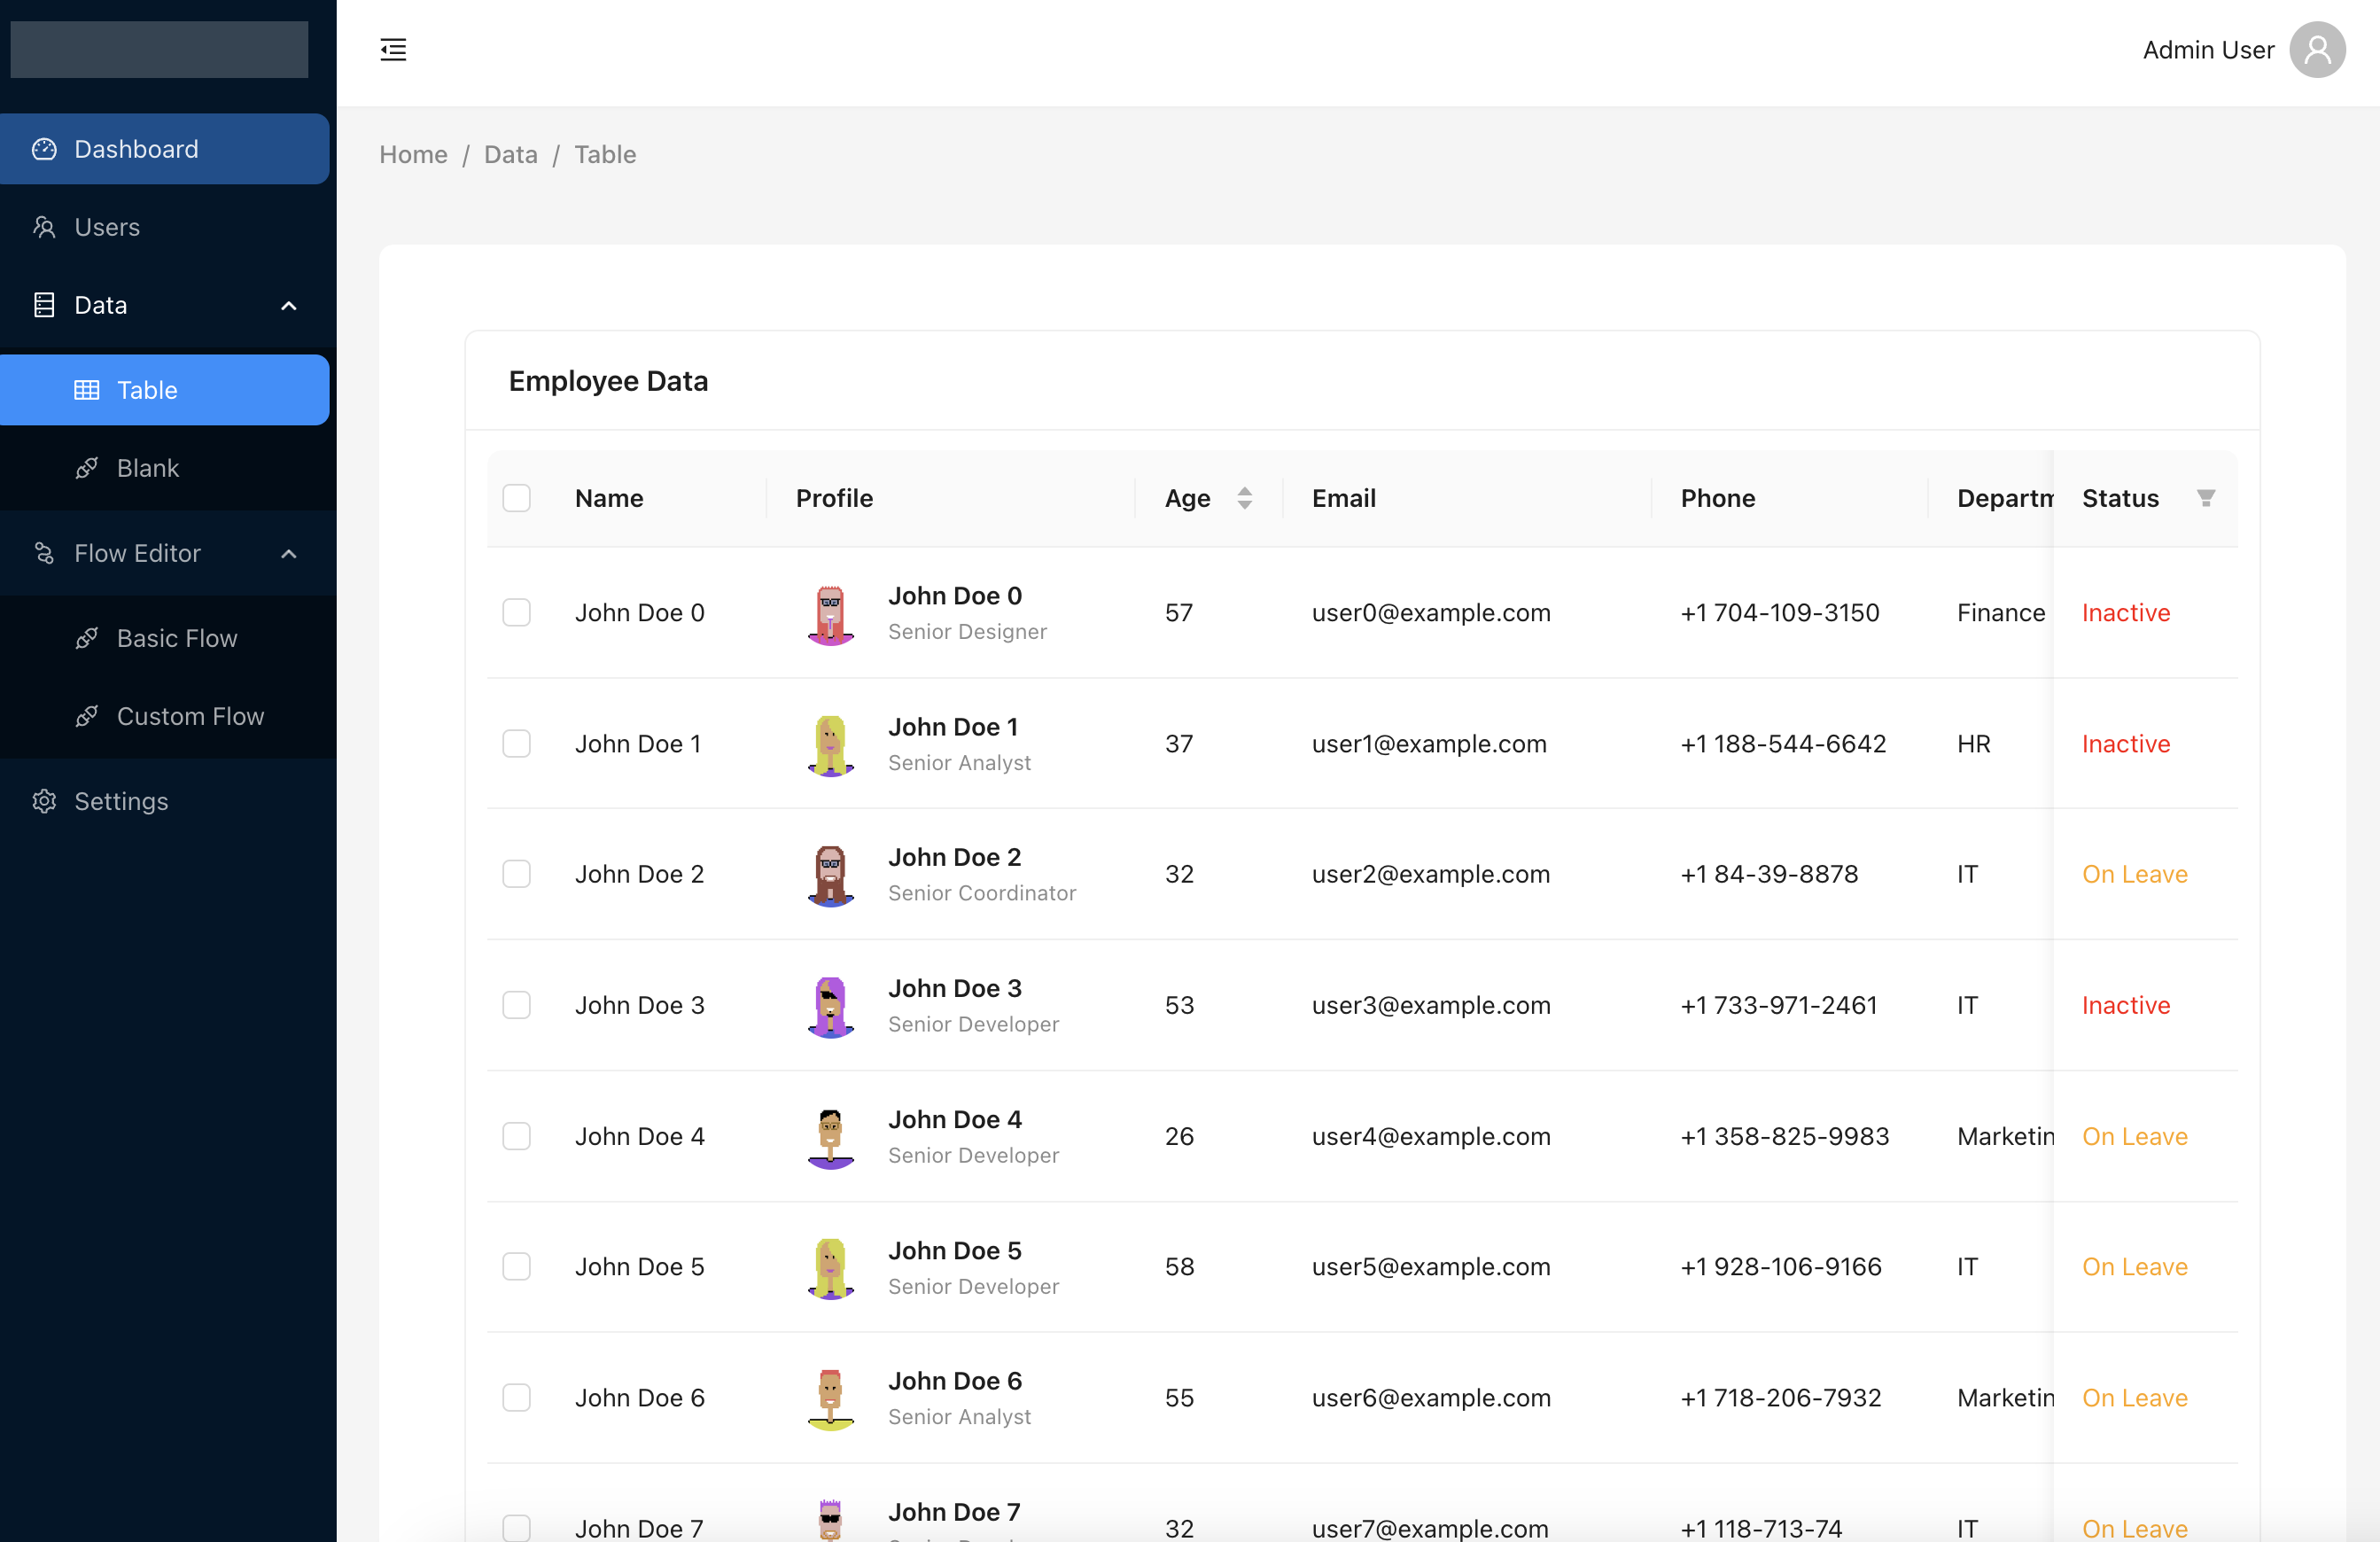2380x1542 pixels.
Task: Toggle the select-all checkbox in the table header
Action: pos(516,497)
